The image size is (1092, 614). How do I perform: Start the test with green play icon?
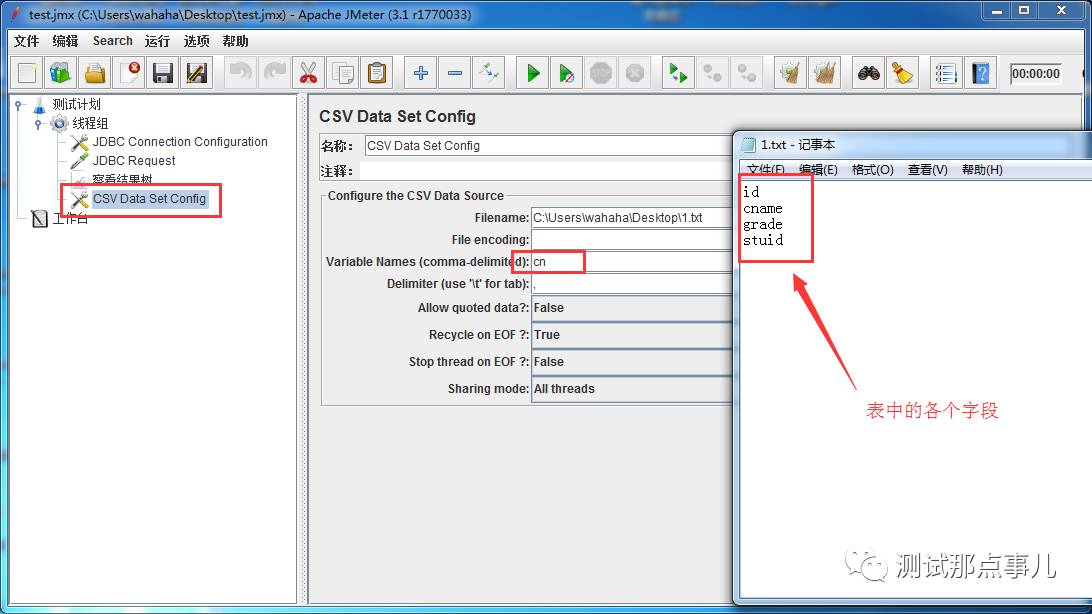pyautogui.click(x=533, y=73)
